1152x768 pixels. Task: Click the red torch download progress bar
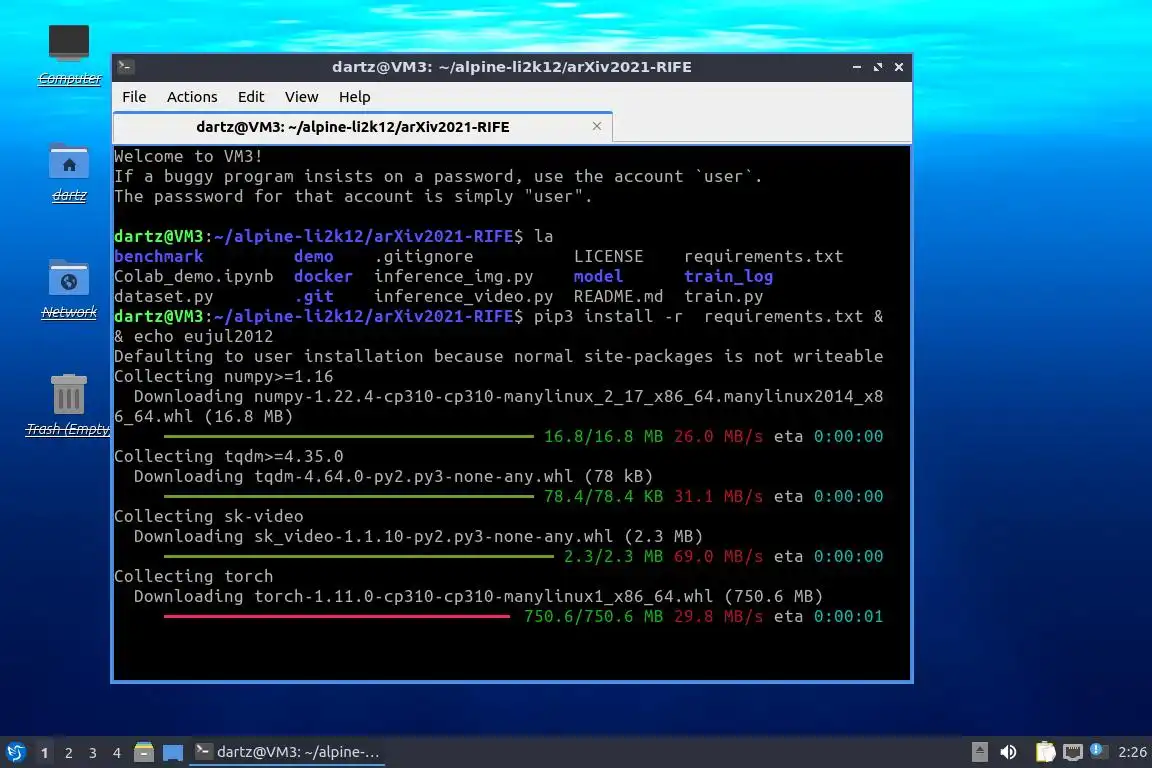pyautogui.click(x=336, y=617)
